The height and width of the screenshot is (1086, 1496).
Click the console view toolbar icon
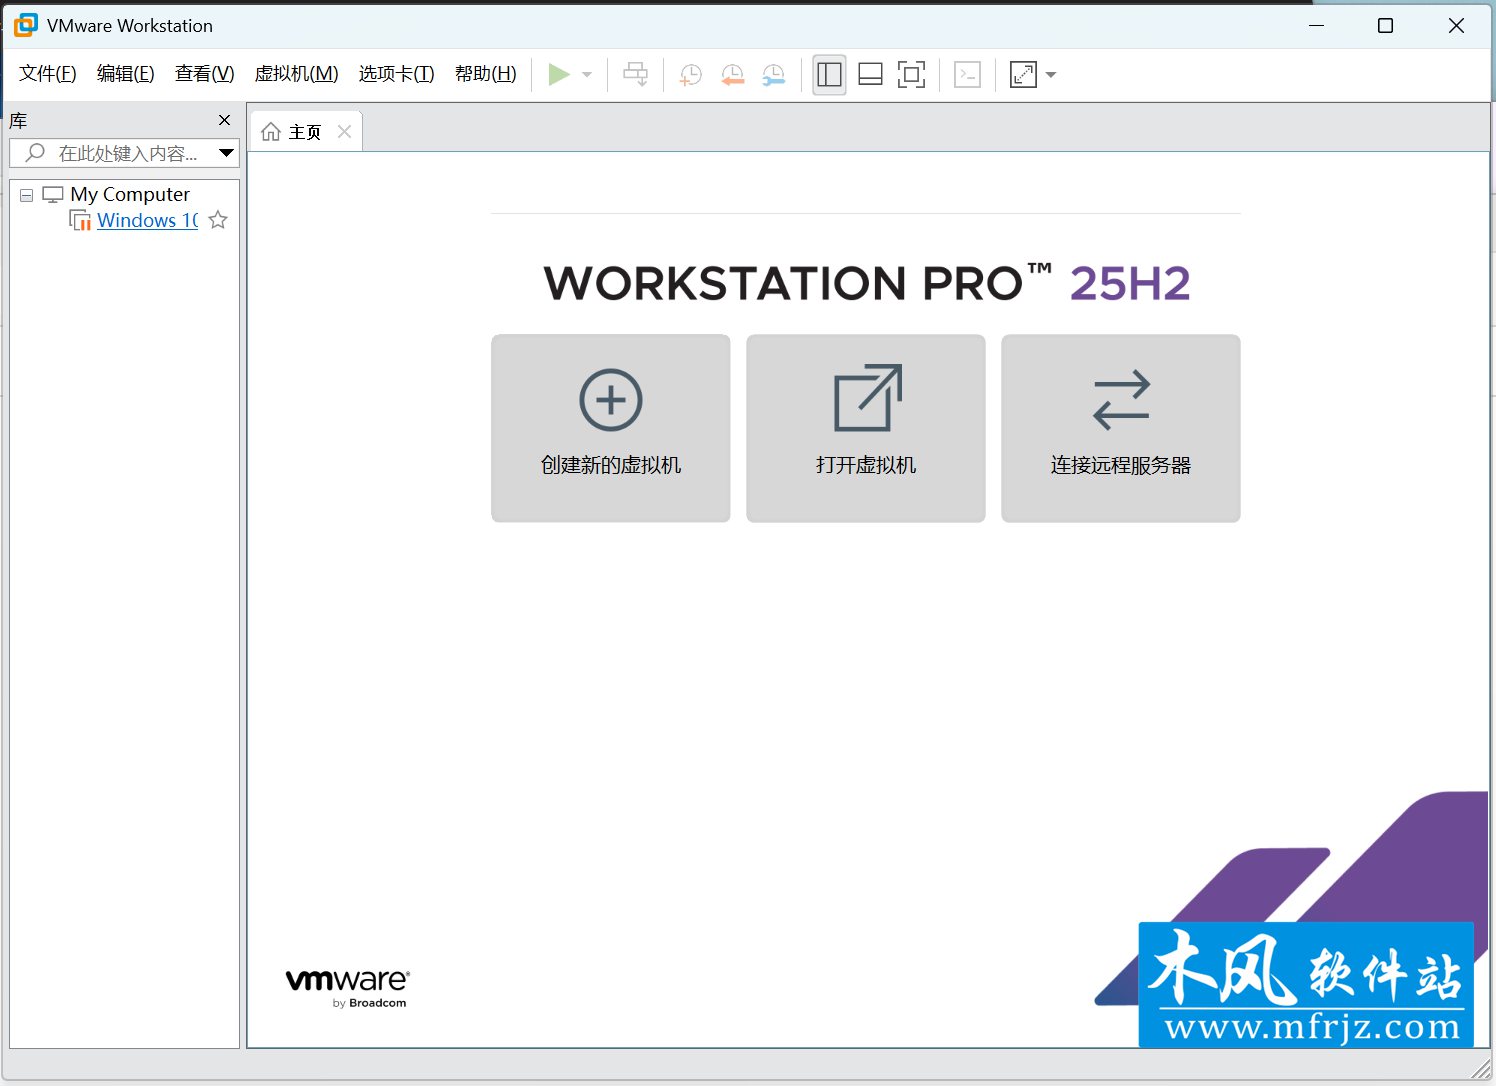coord(967,75)
